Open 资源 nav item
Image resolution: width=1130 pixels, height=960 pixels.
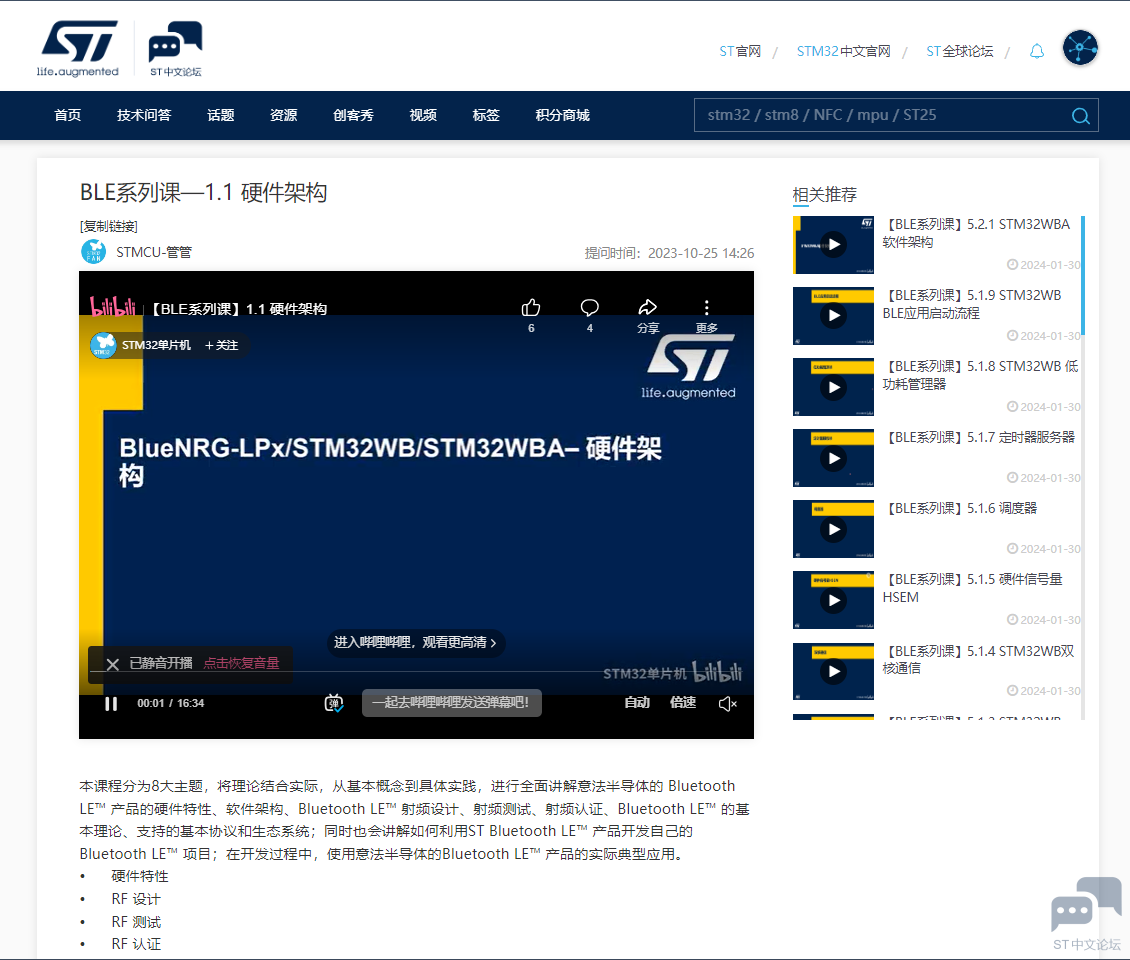(x=284, y=115)
